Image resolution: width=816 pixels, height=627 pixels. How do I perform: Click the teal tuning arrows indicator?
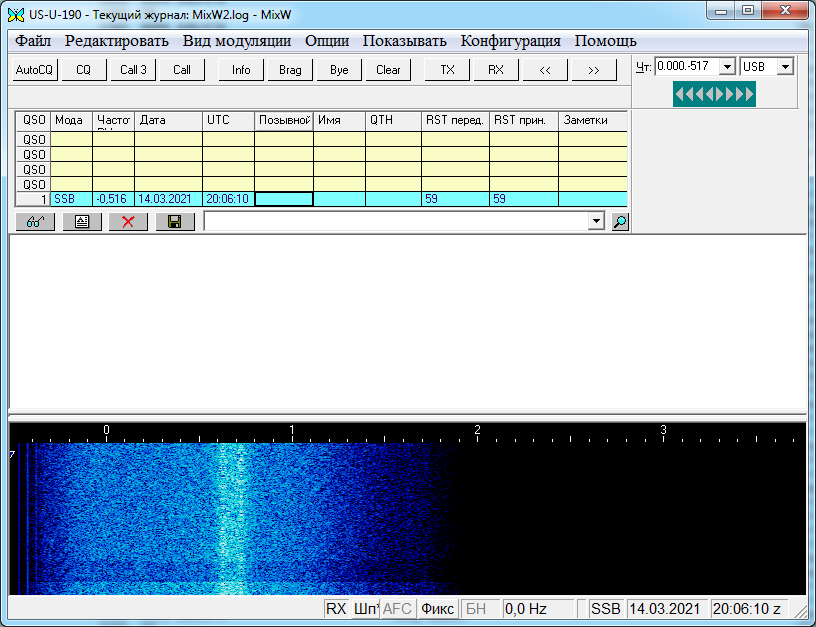[714, 94]
